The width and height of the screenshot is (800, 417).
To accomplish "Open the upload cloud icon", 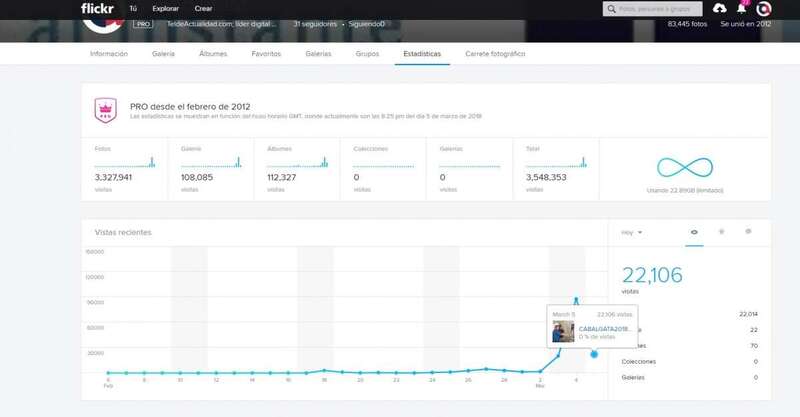I will point(720,9).
